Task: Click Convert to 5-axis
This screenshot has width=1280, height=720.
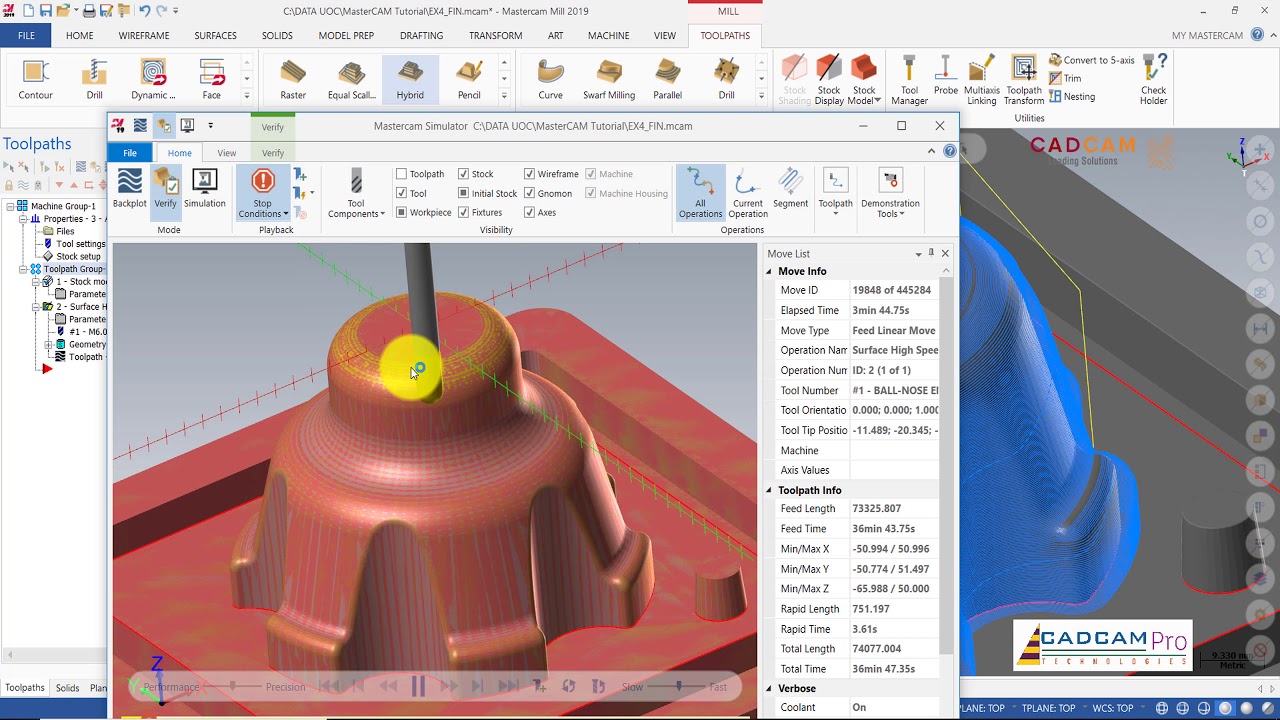Action: pyautogui.click(x=1091, y=60)
